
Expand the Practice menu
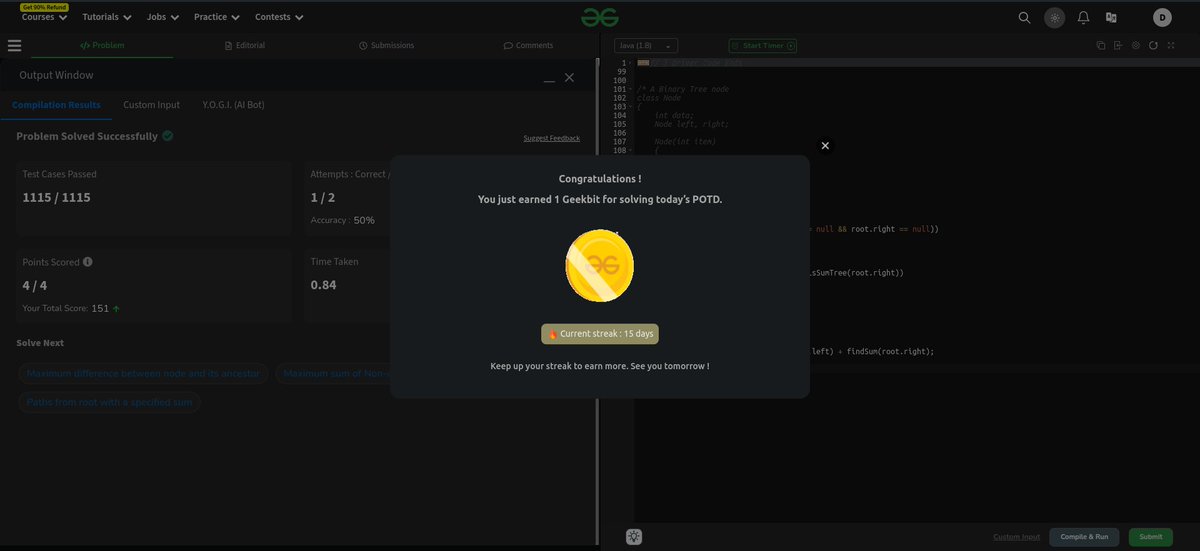coord(217,17)
